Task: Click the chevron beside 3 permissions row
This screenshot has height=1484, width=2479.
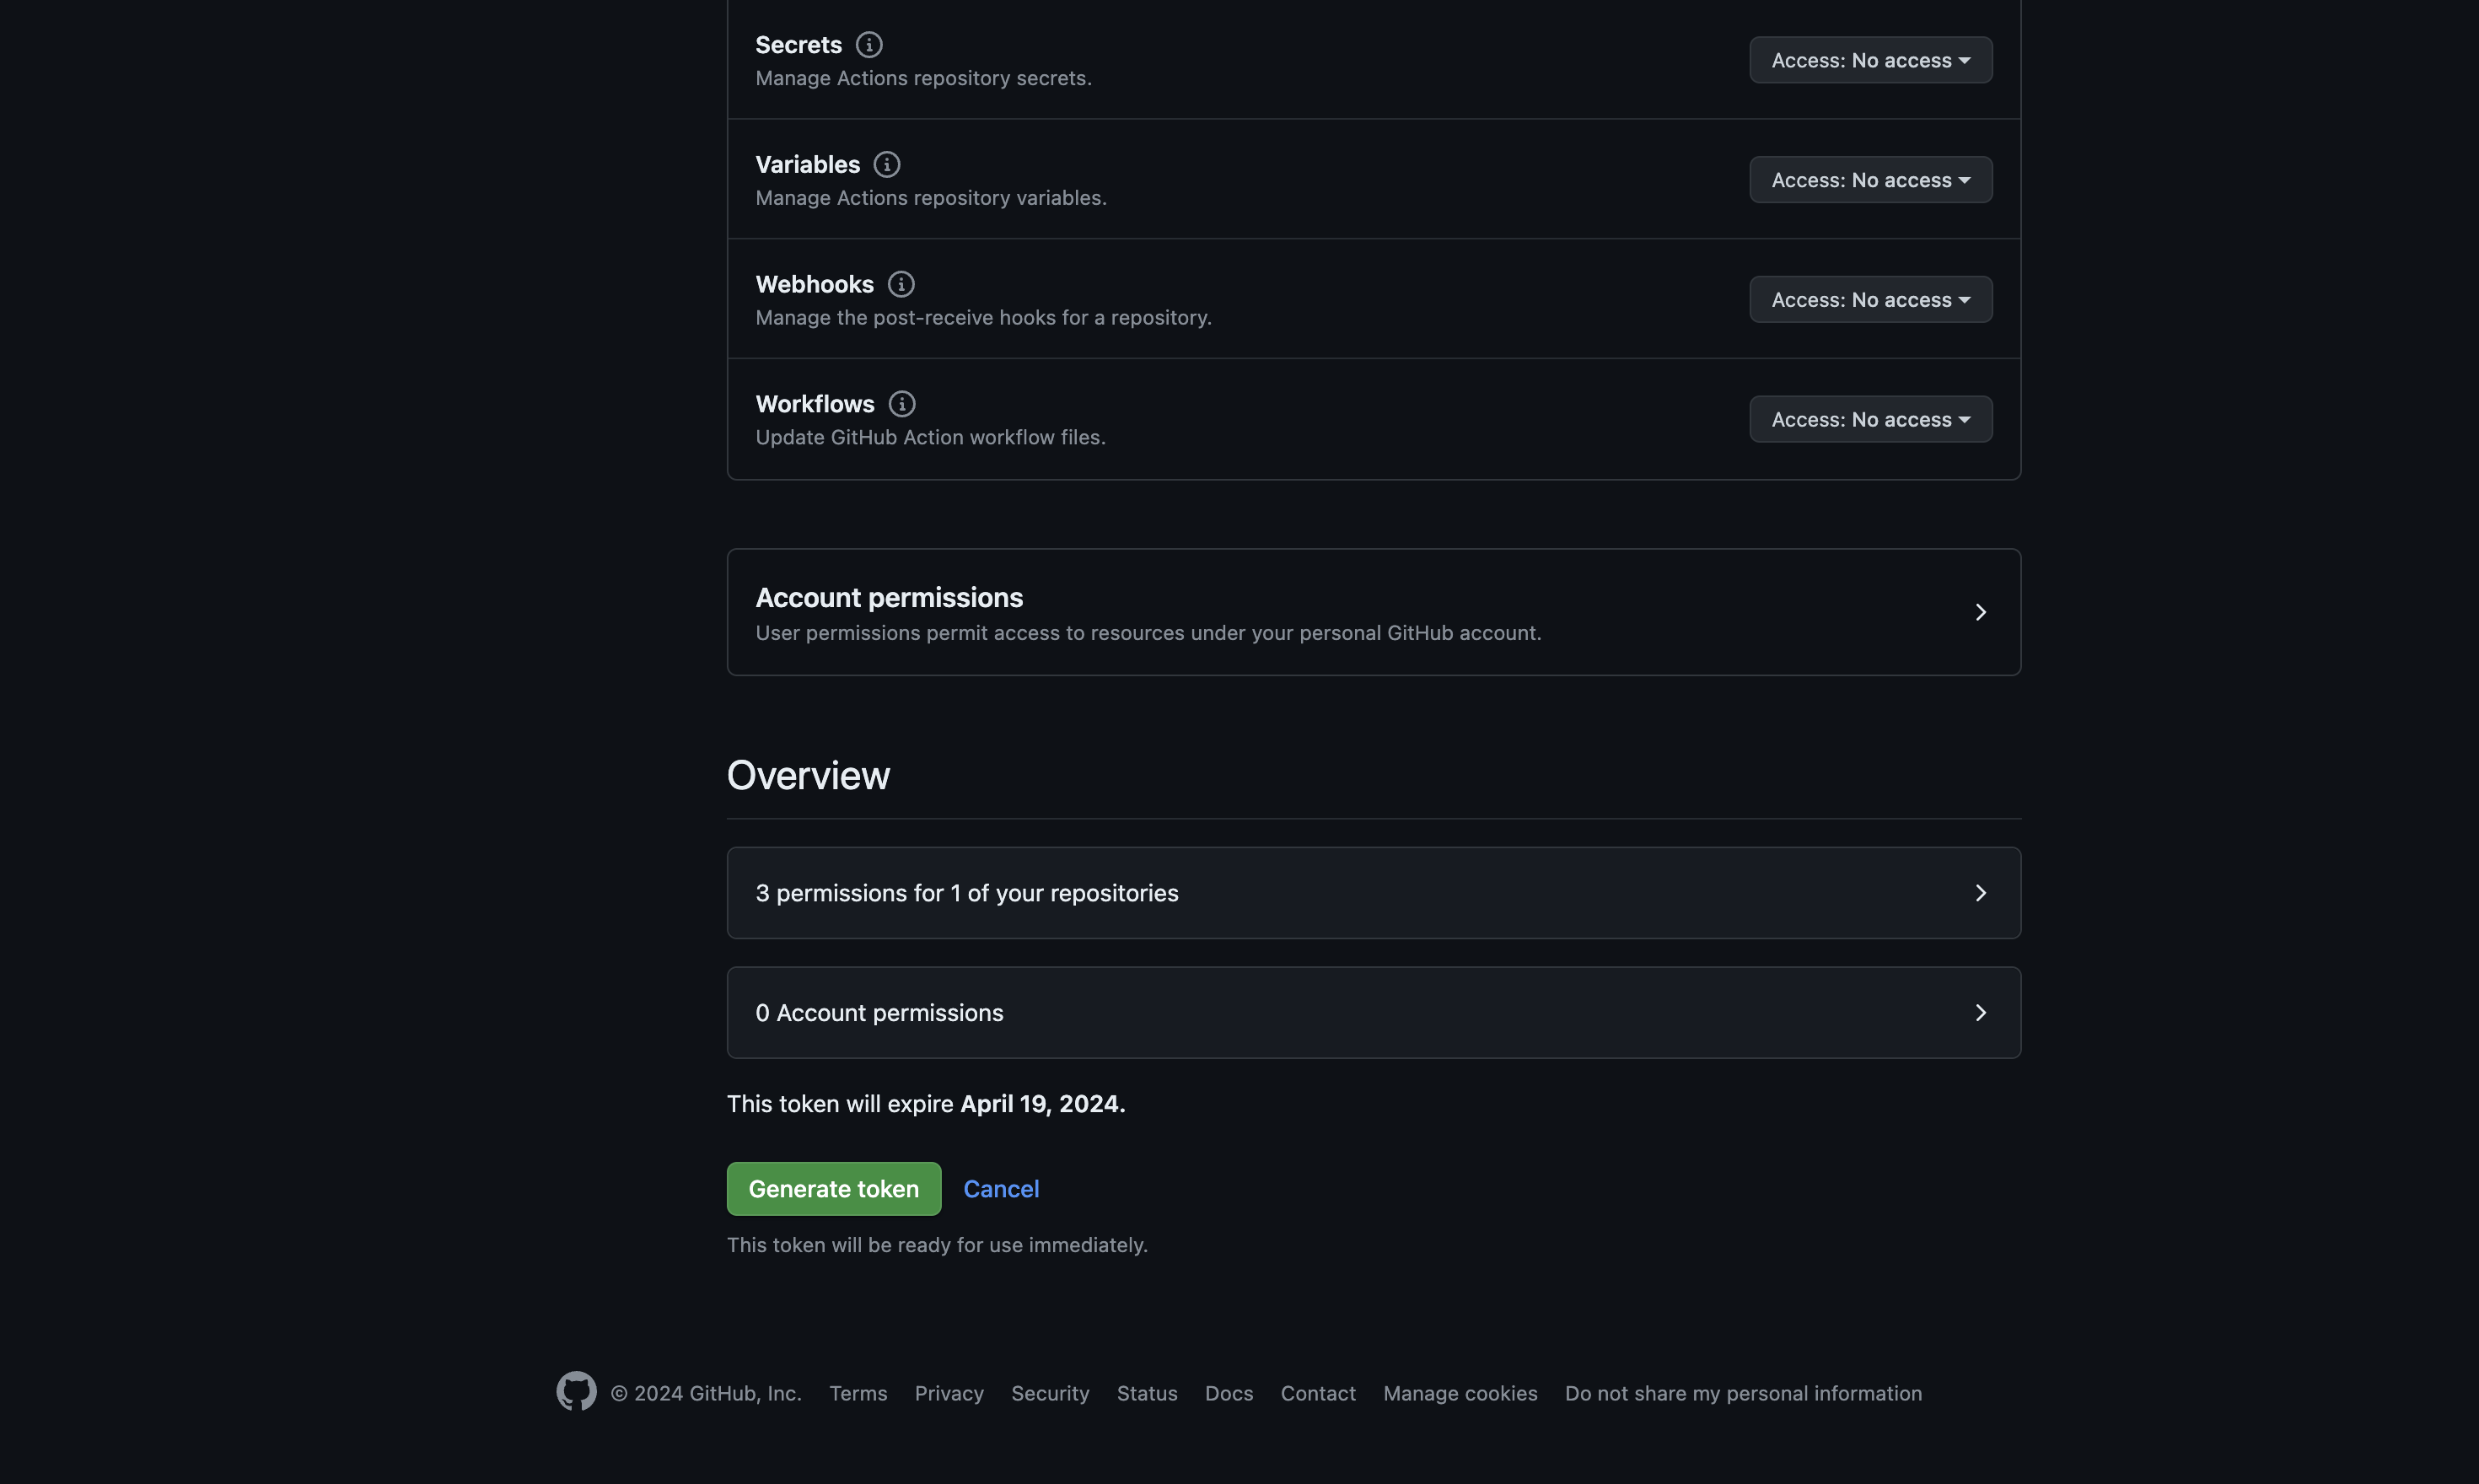Action: (1981, 892)
